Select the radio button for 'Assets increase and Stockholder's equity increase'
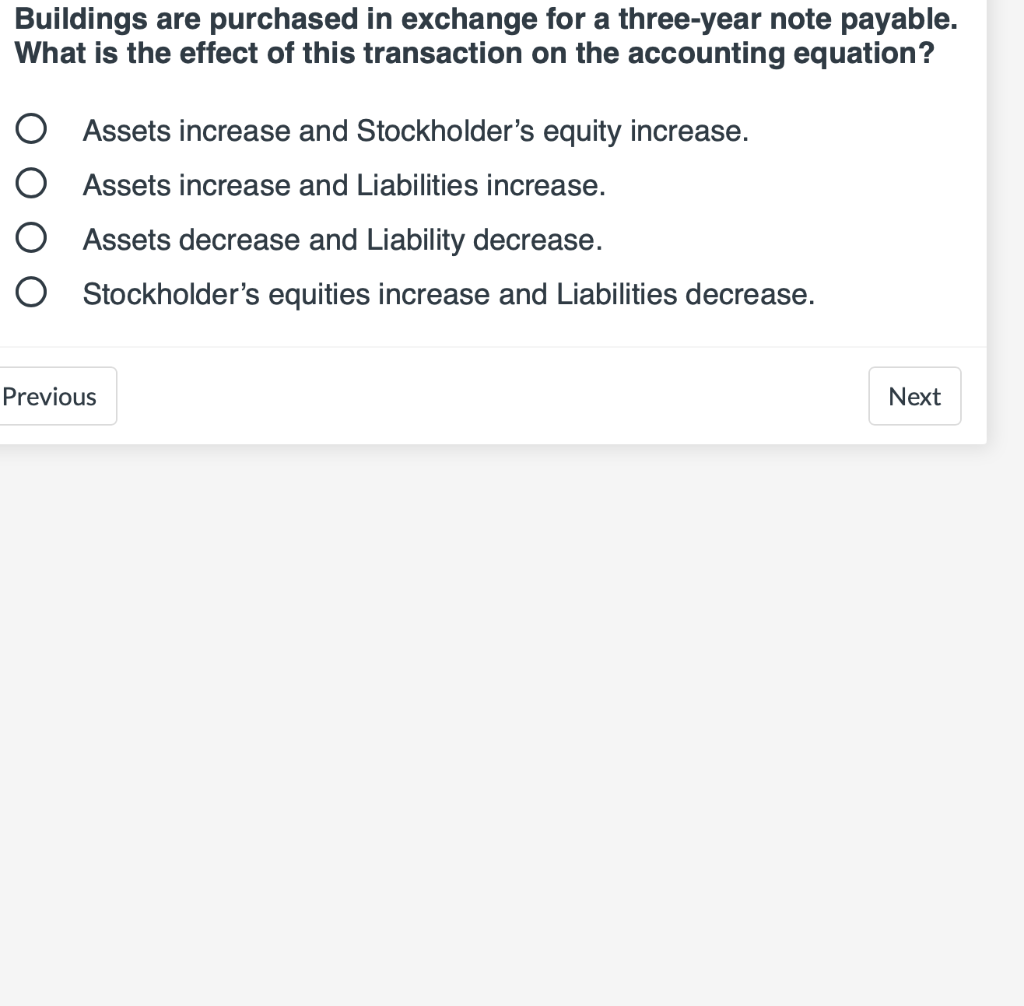The height and width of the screenshot is (1006, 1024). tap(31, 129)
